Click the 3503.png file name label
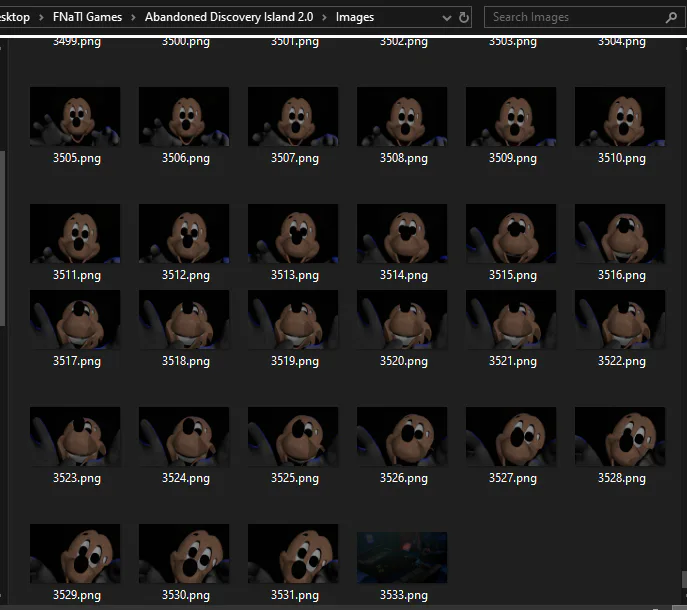The width and height of the screenshot is (687, 610). coord(513,42)
